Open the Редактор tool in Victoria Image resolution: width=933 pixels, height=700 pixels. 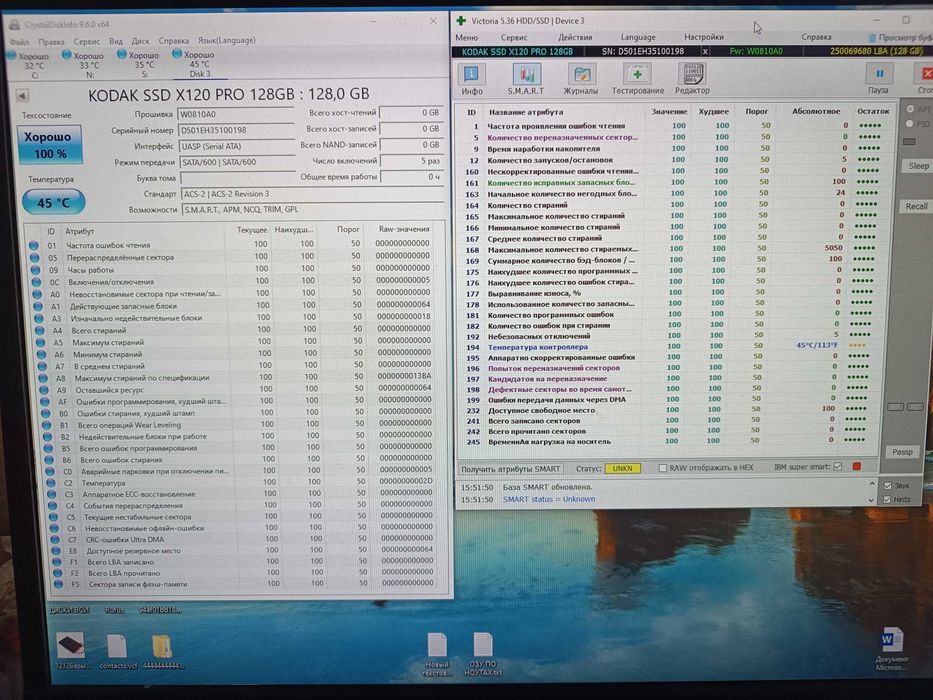692,80
